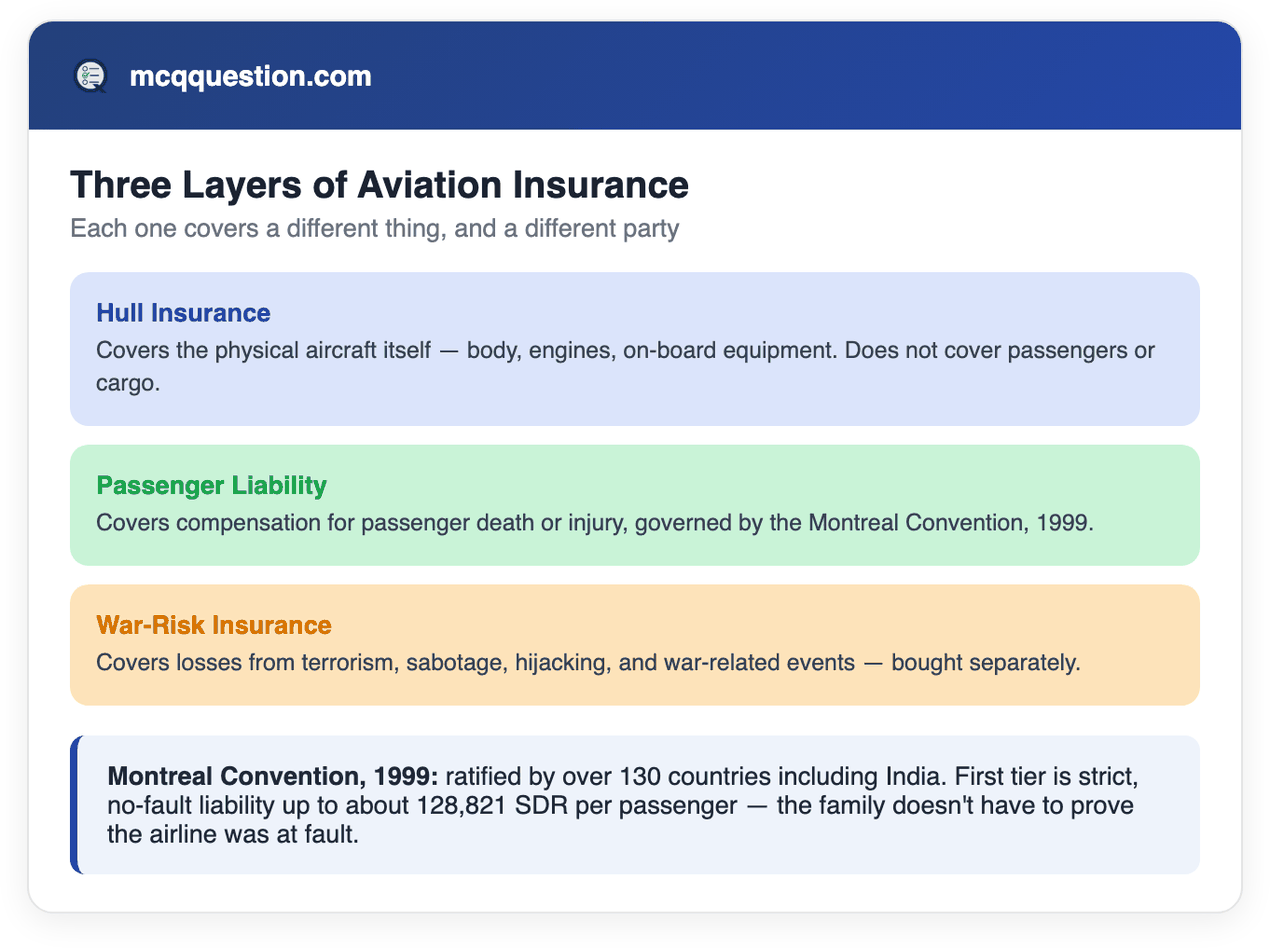Open the green Passenger Liability card

(x=634, y=505)
